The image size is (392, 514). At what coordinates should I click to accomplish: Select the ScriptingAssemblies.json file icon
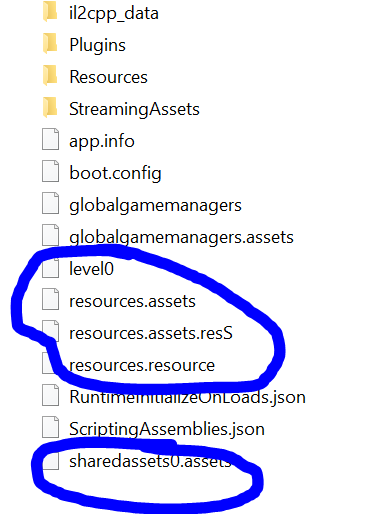point(50,428)
